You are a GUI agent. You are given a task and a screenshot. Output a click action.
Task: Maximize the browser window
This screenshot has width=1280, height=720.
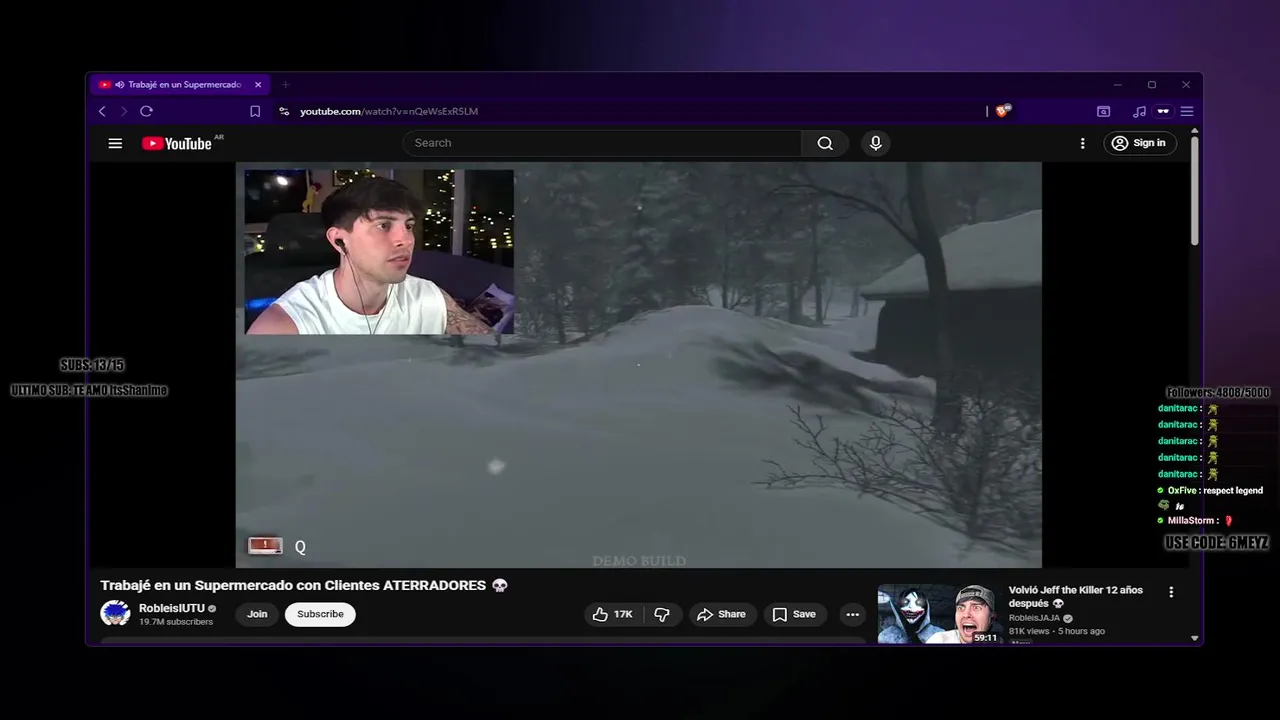[1152, 85]
